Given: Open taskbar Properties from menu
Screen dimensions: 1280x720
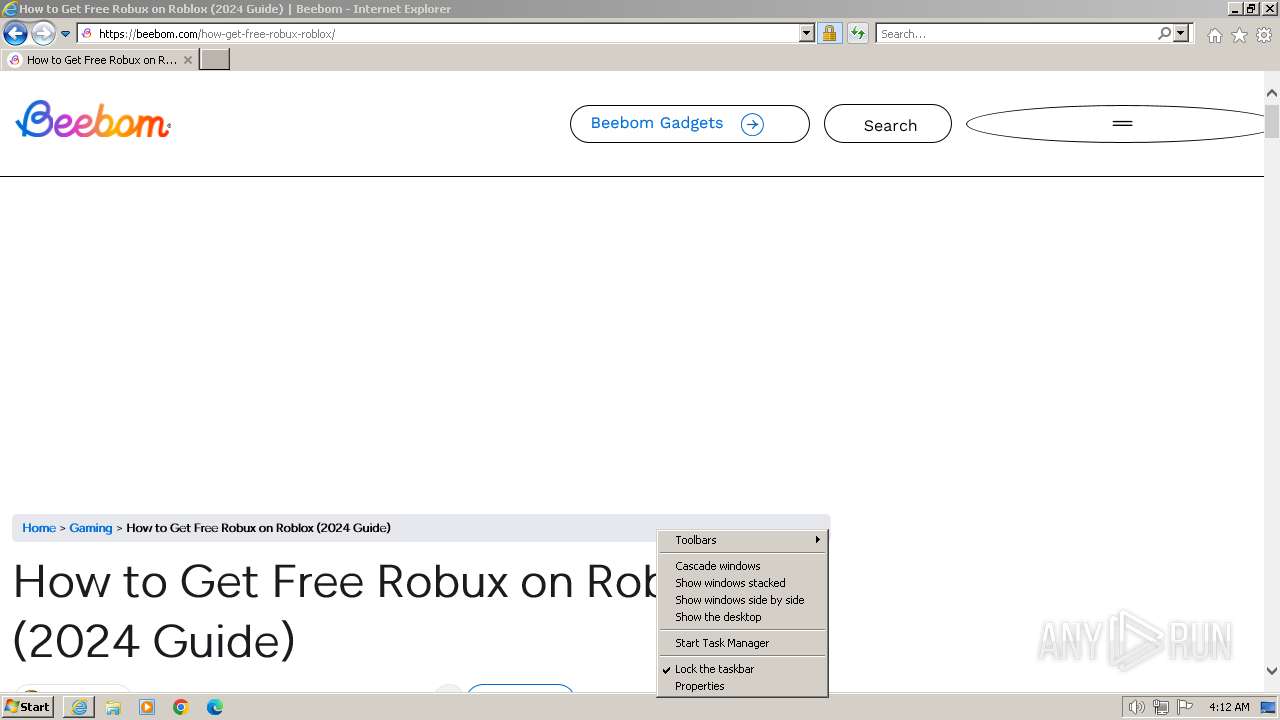Looking at the screenshot, I should pos(743,686).
